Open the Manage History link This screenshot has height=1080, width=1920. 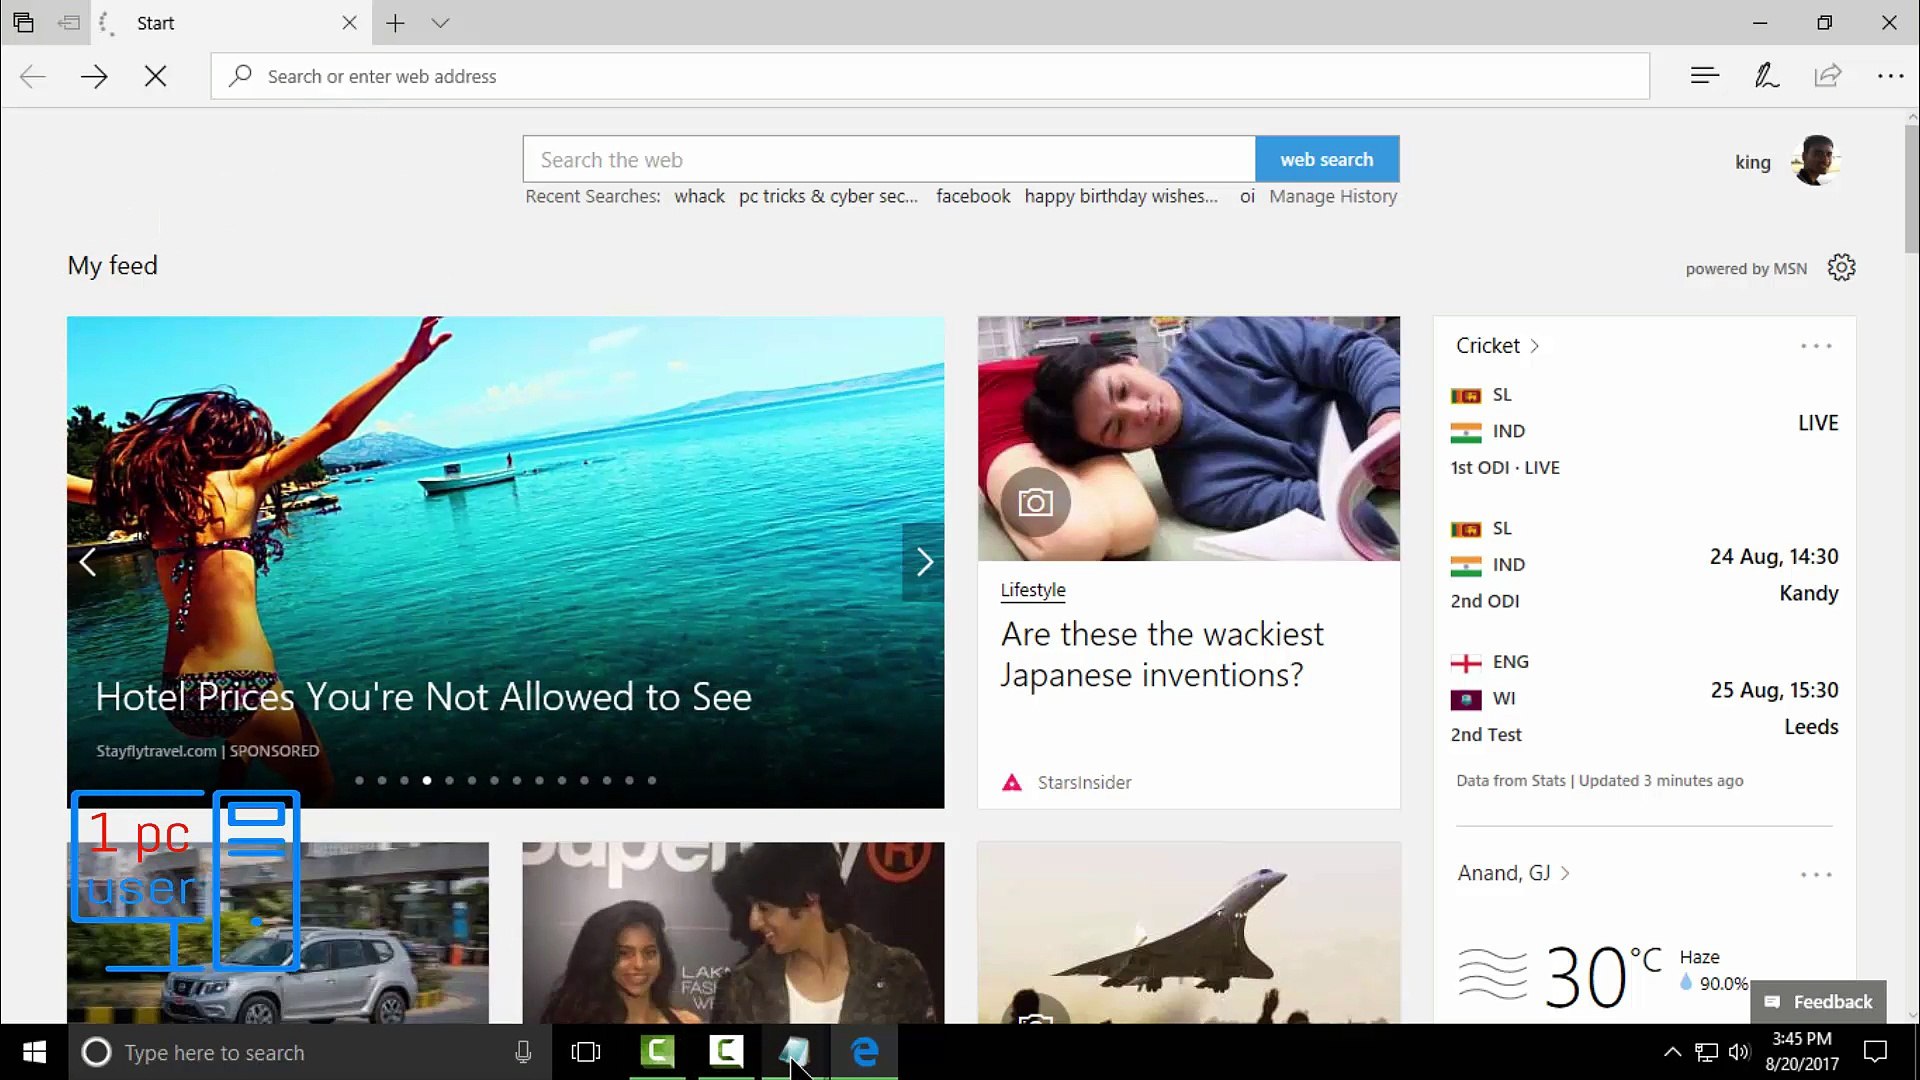(x=1332, y=197)
